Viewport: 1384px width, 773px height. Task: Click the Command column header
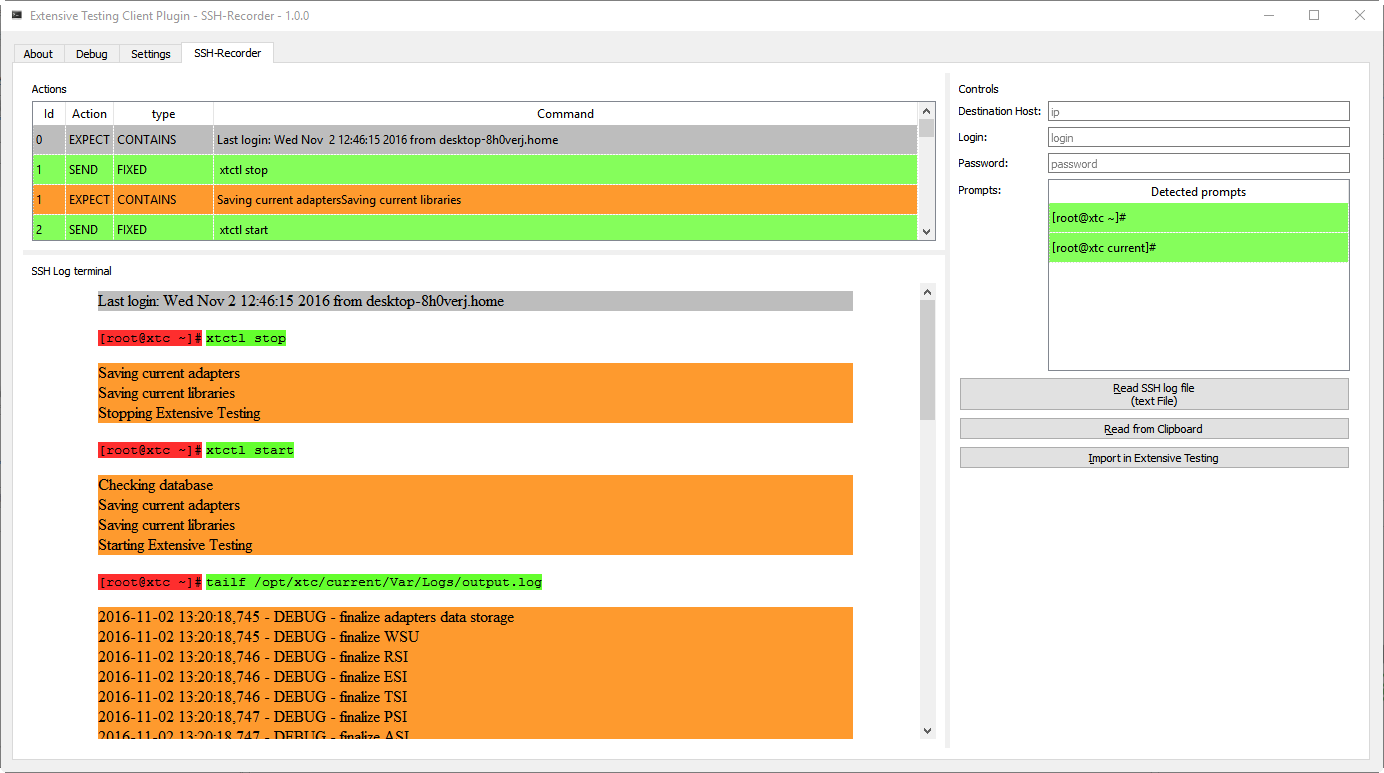click(565, 114)
